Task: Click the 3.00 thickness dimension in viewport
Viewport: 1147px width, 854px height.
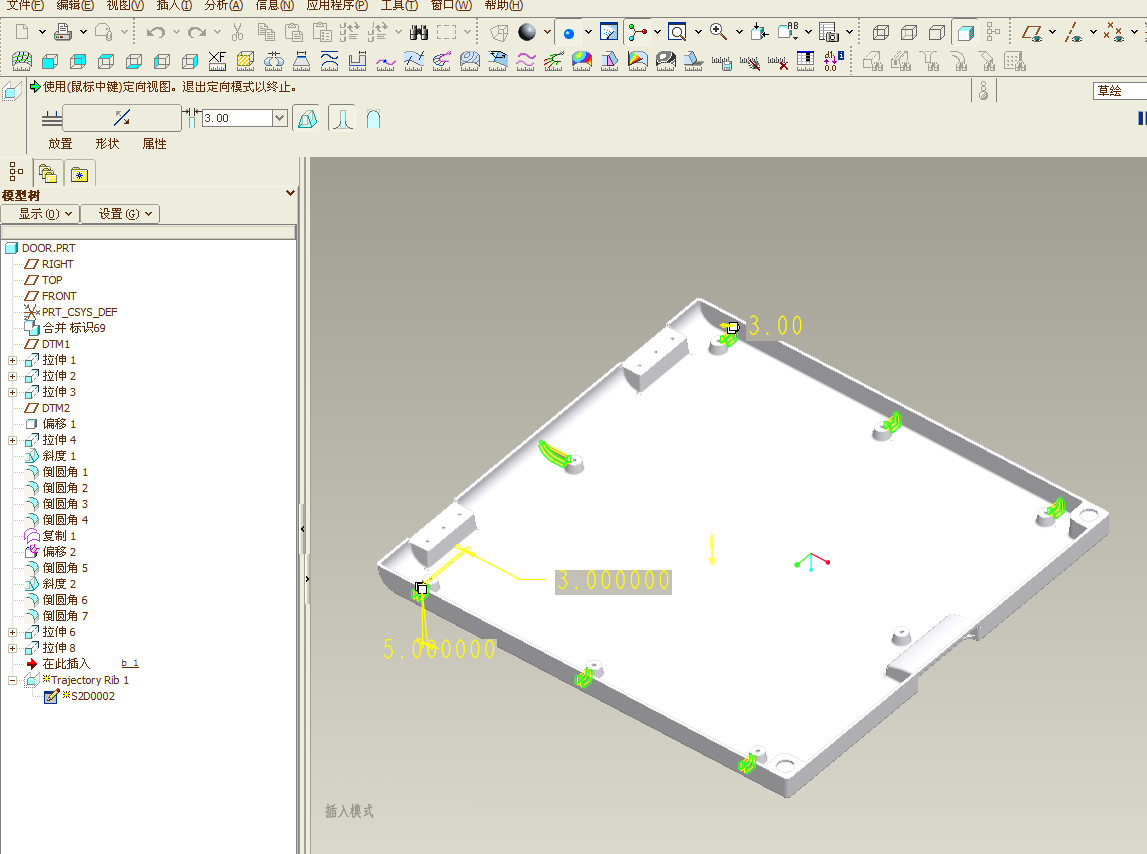Action: point(775,326)
